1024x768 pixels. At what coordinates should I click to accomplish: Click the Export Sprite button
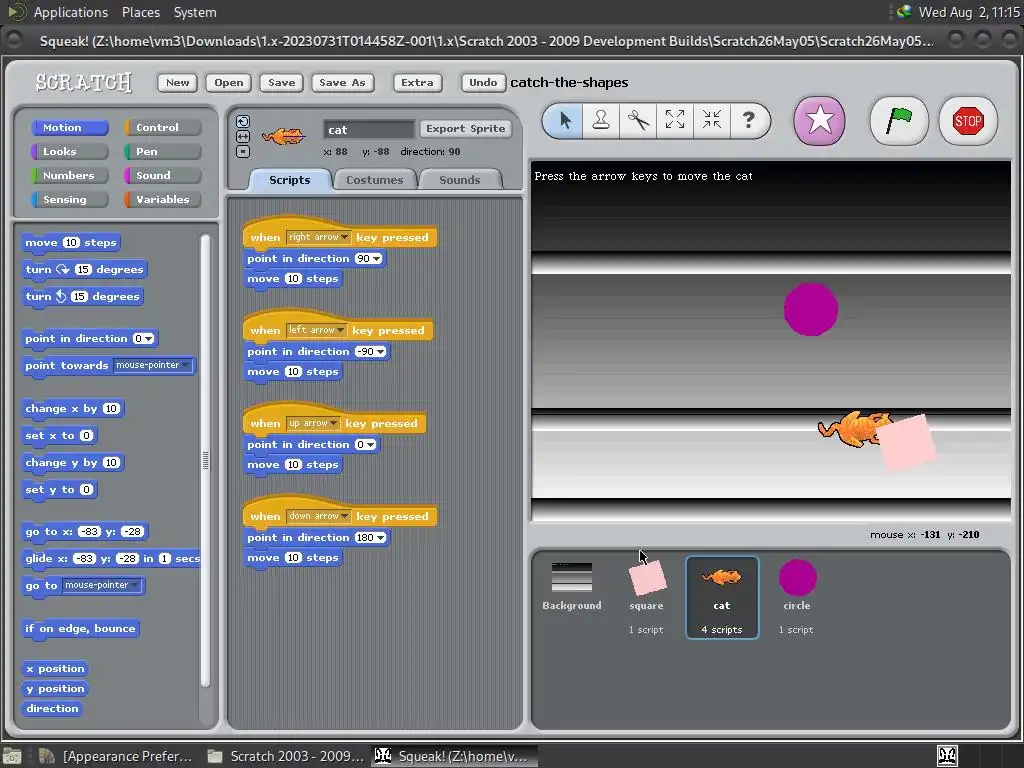tap(466, 129)
